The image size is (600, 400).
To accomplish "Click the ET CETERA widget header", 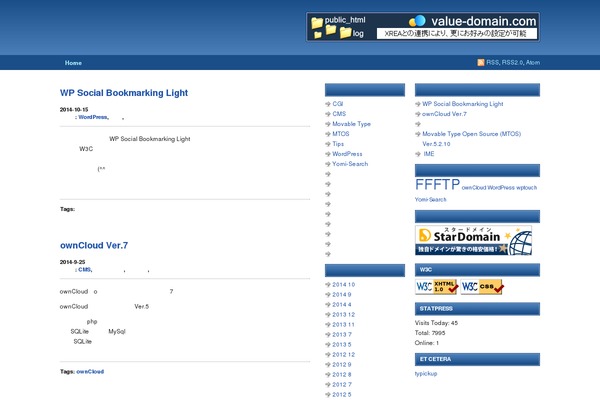I will [x=477, y=359].
